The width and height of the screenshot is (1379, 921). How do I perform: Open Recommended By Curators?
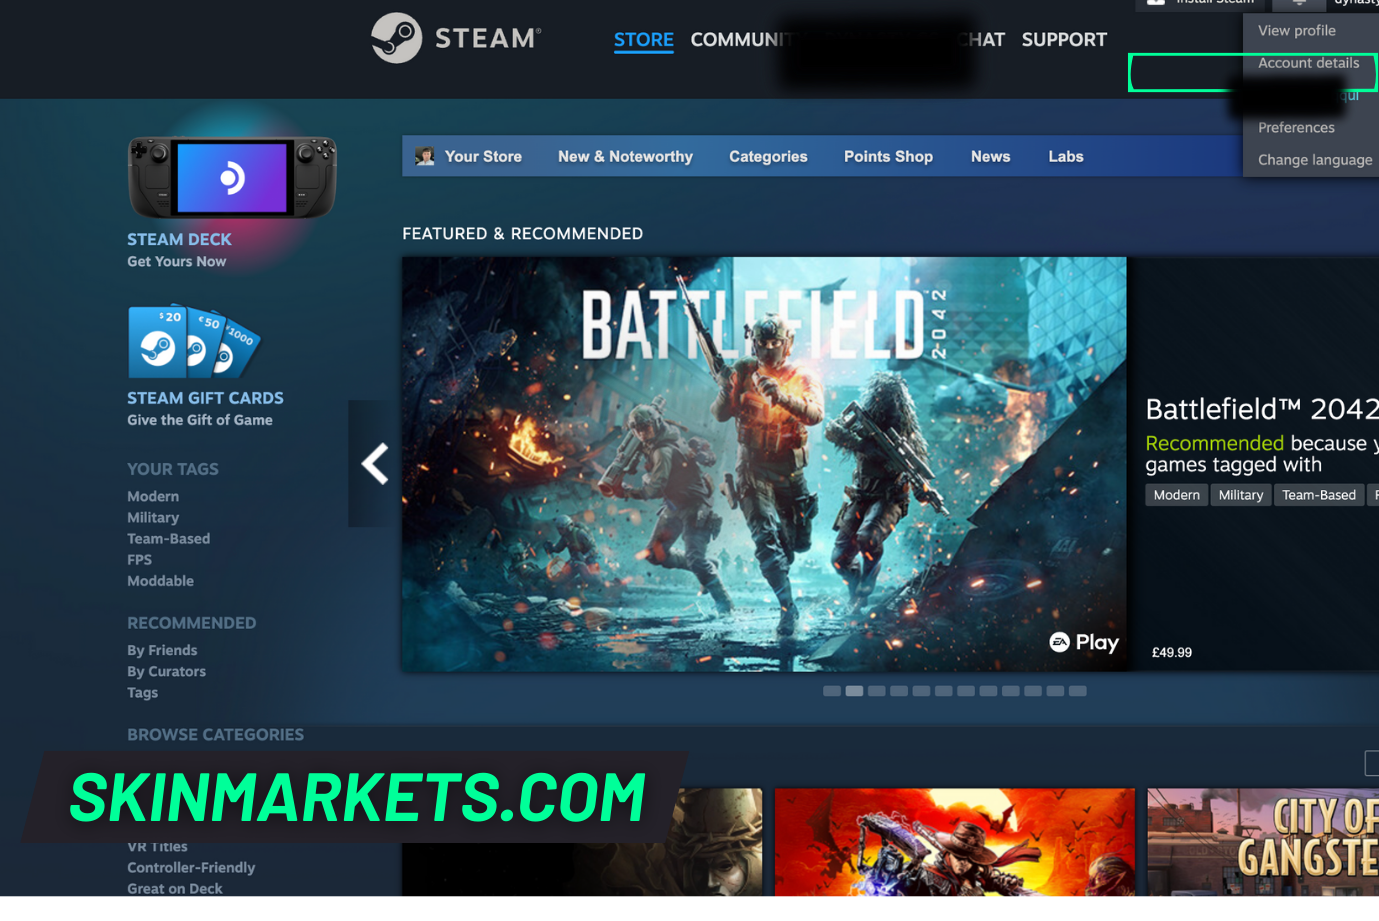click(x=166, y=672)
